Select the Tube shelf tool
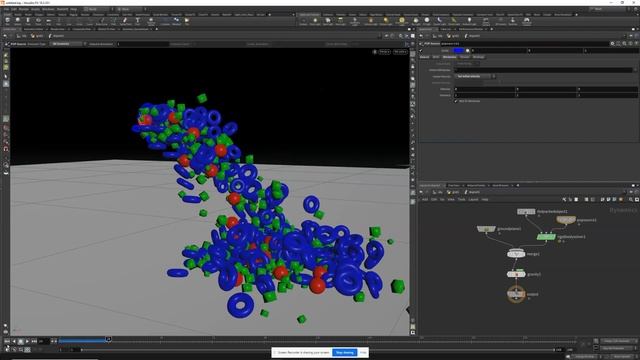This screenshot has width=640, height=360. tap(28, 21)
